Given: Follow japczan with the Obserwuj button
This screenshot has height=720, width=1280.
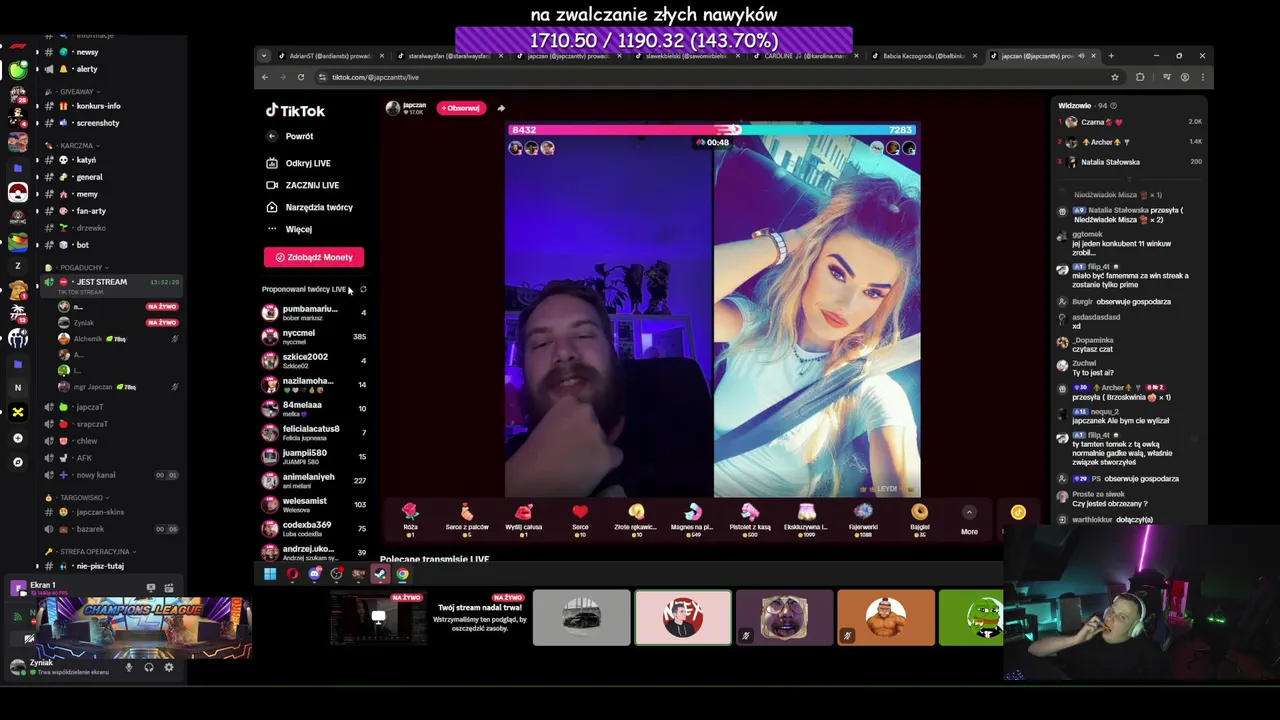Looking at the screenshot, I should tap(461, 108).
